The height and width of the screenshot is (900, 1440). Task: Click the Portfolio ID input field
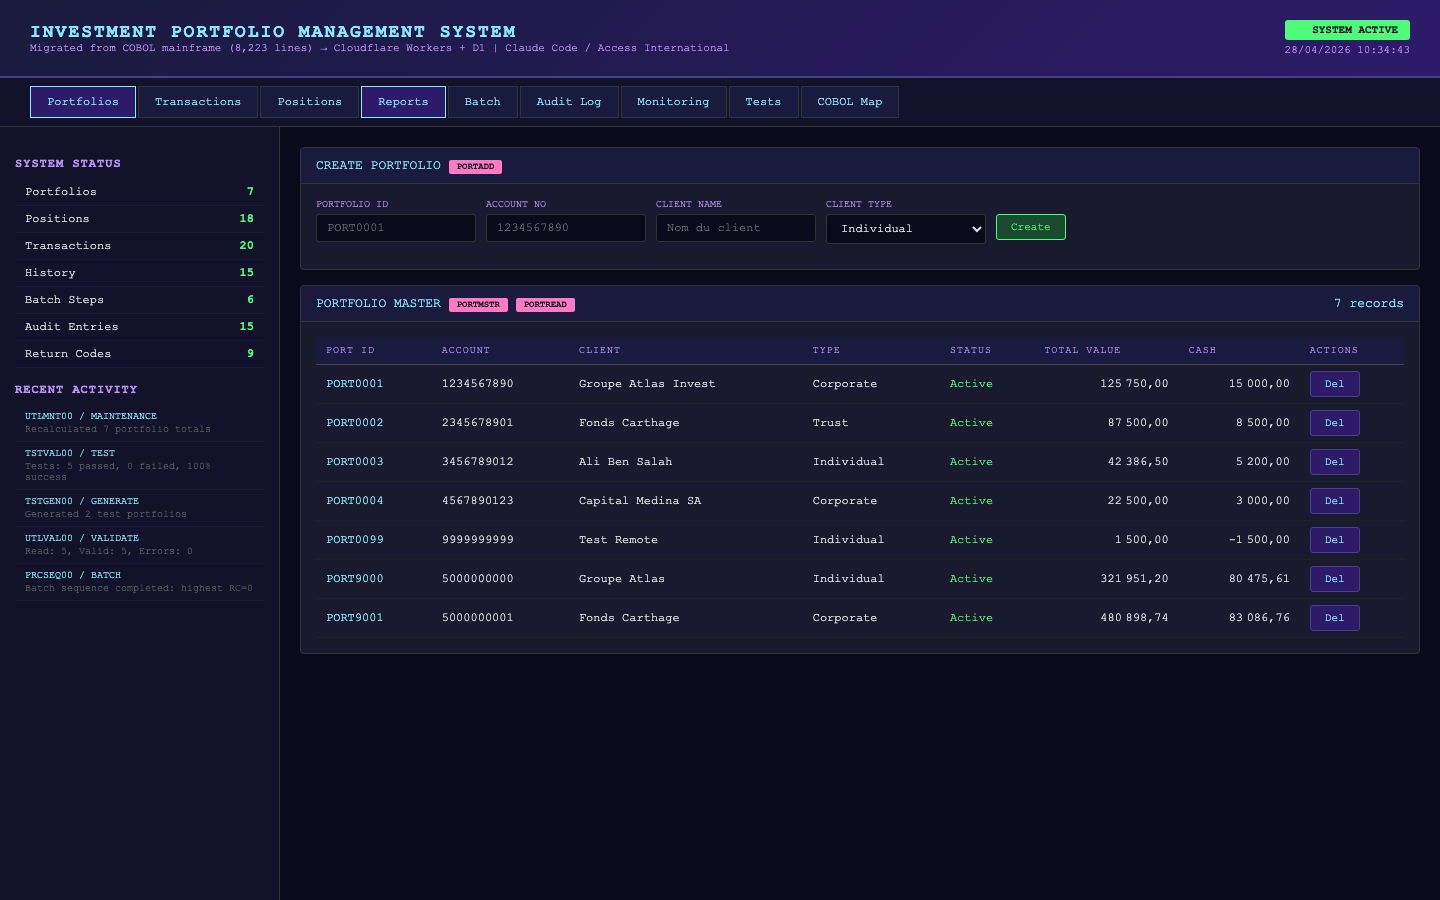395,228
